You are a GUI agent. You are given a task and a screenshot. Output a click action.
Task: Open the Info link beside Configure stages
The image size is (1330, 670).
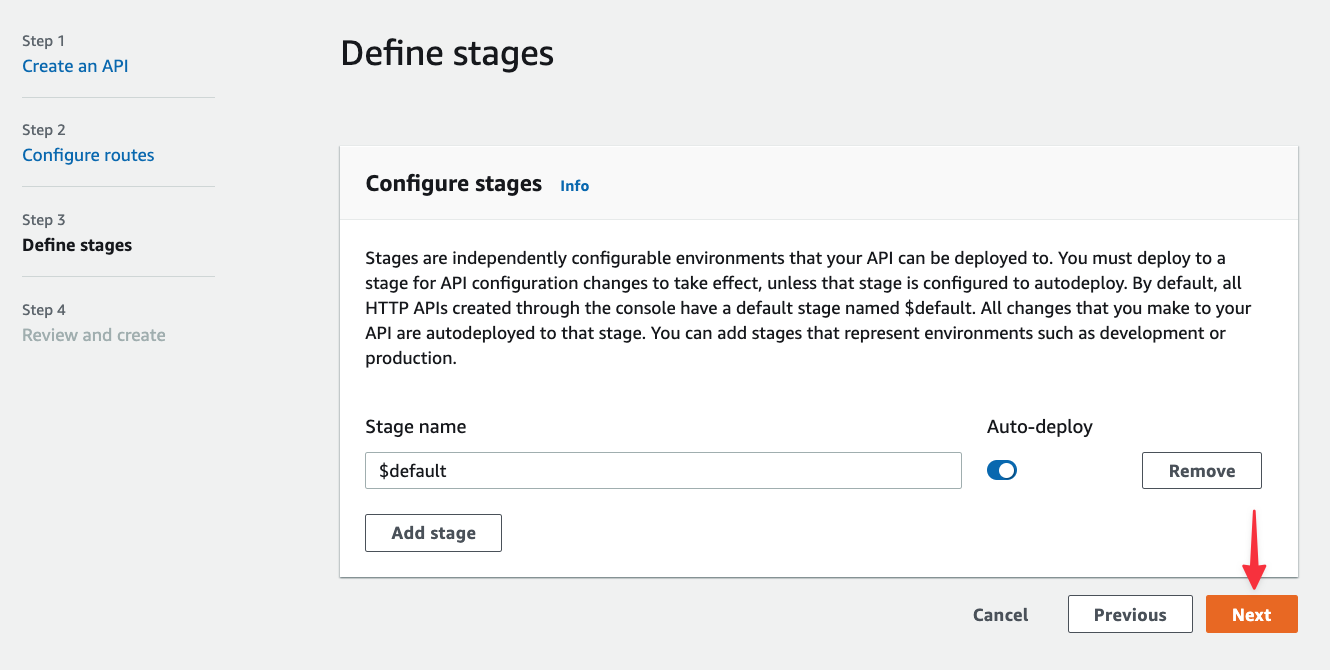[x=574, y=186]
